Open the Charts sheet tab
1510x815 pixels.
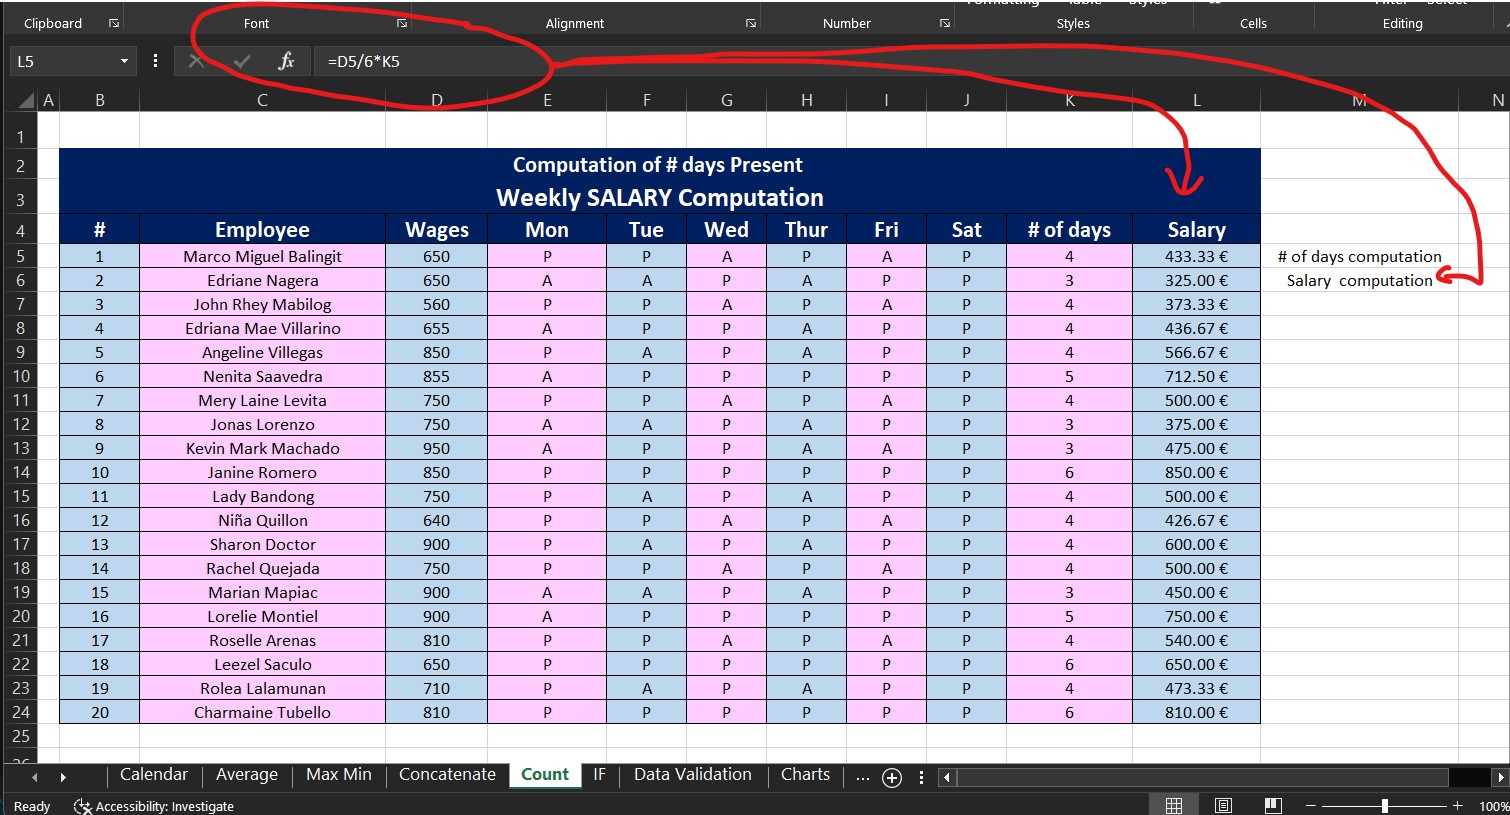pyautogui.click(x=805, y=775)
